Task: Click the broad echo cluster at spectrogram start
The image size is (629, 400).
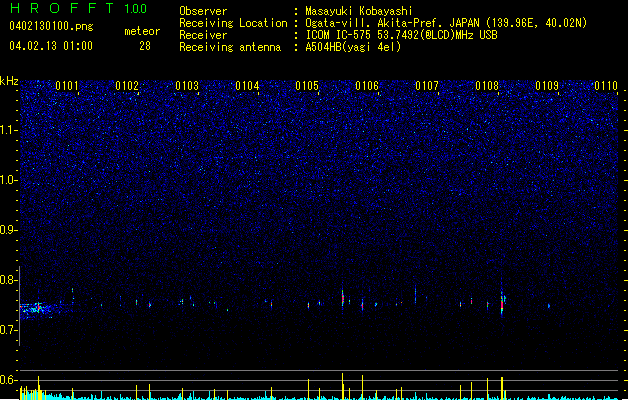Action: 36,310
